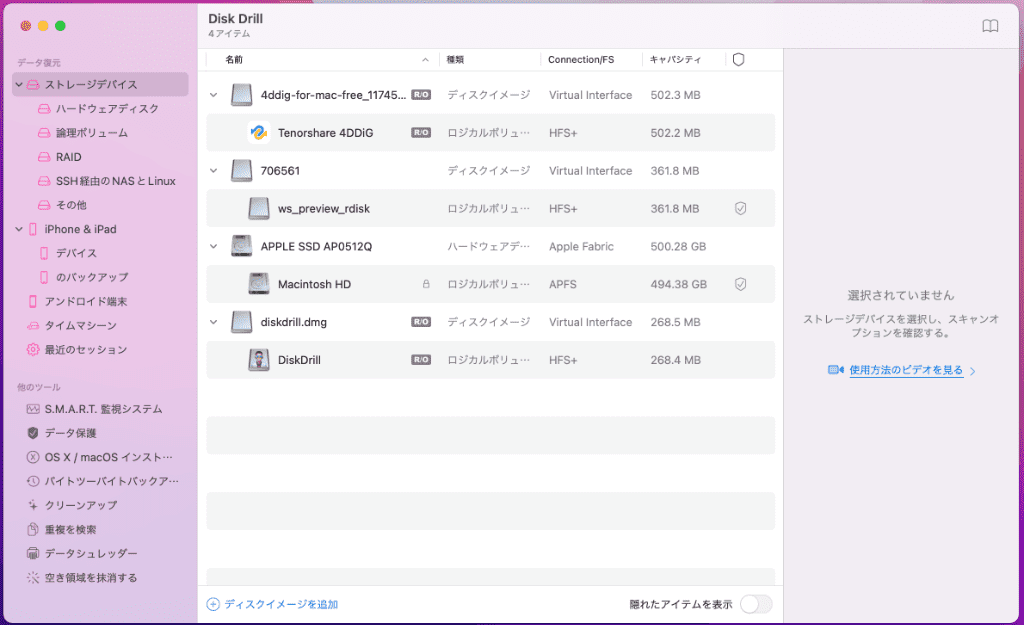This screenshot has width=1024, height=625.
Task: Collapse the iPhone & iPad sidebar section
Action: click(x=19, y=229)
